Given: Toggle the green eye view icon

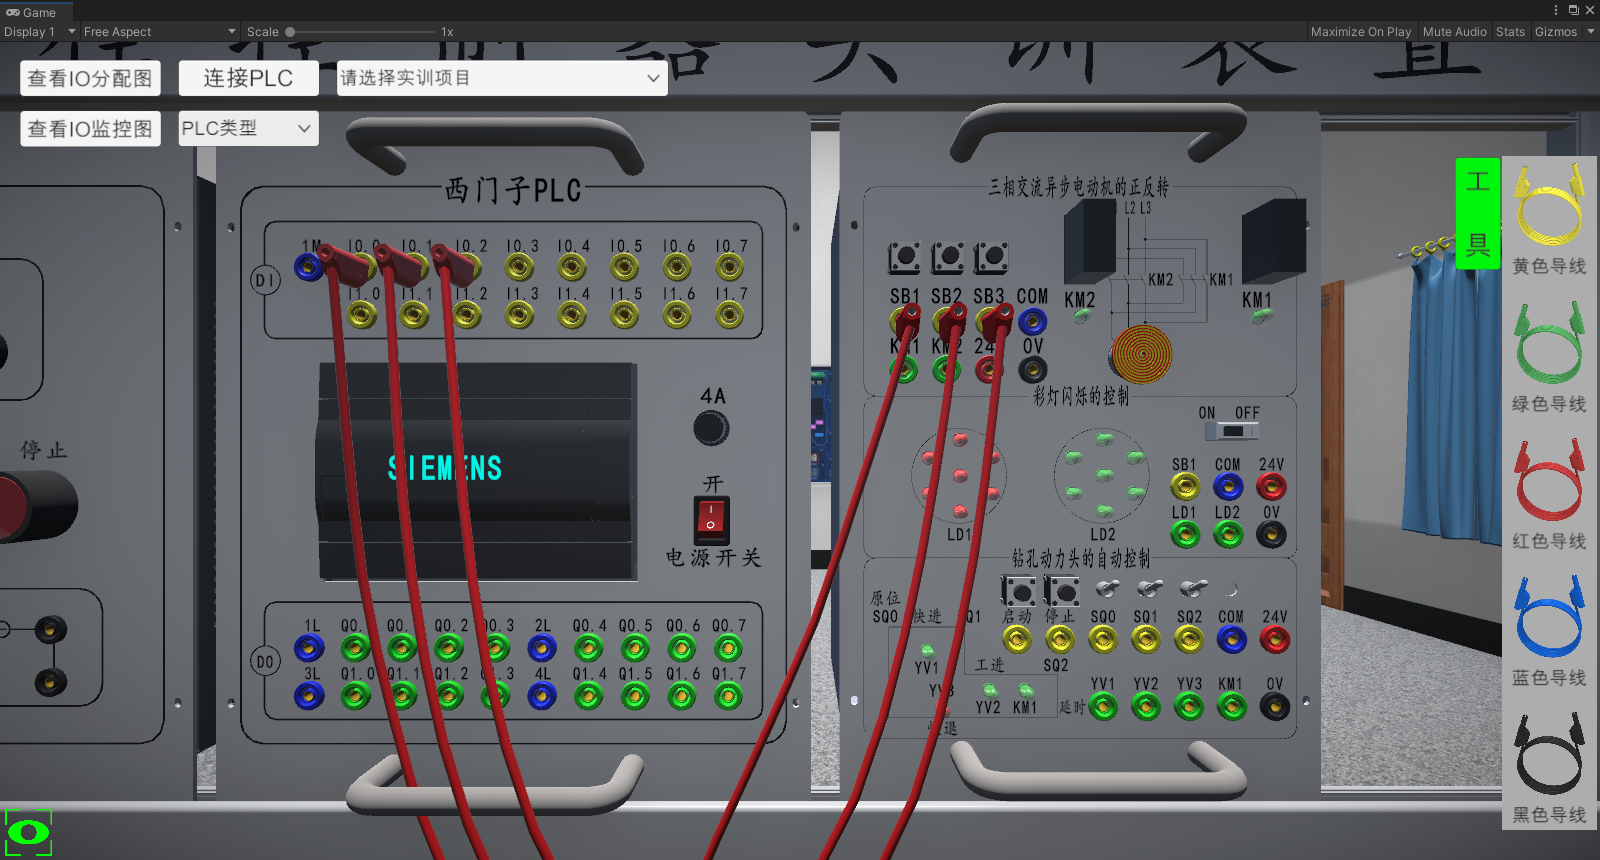Looking at the screenshot, I should [28, 832].
